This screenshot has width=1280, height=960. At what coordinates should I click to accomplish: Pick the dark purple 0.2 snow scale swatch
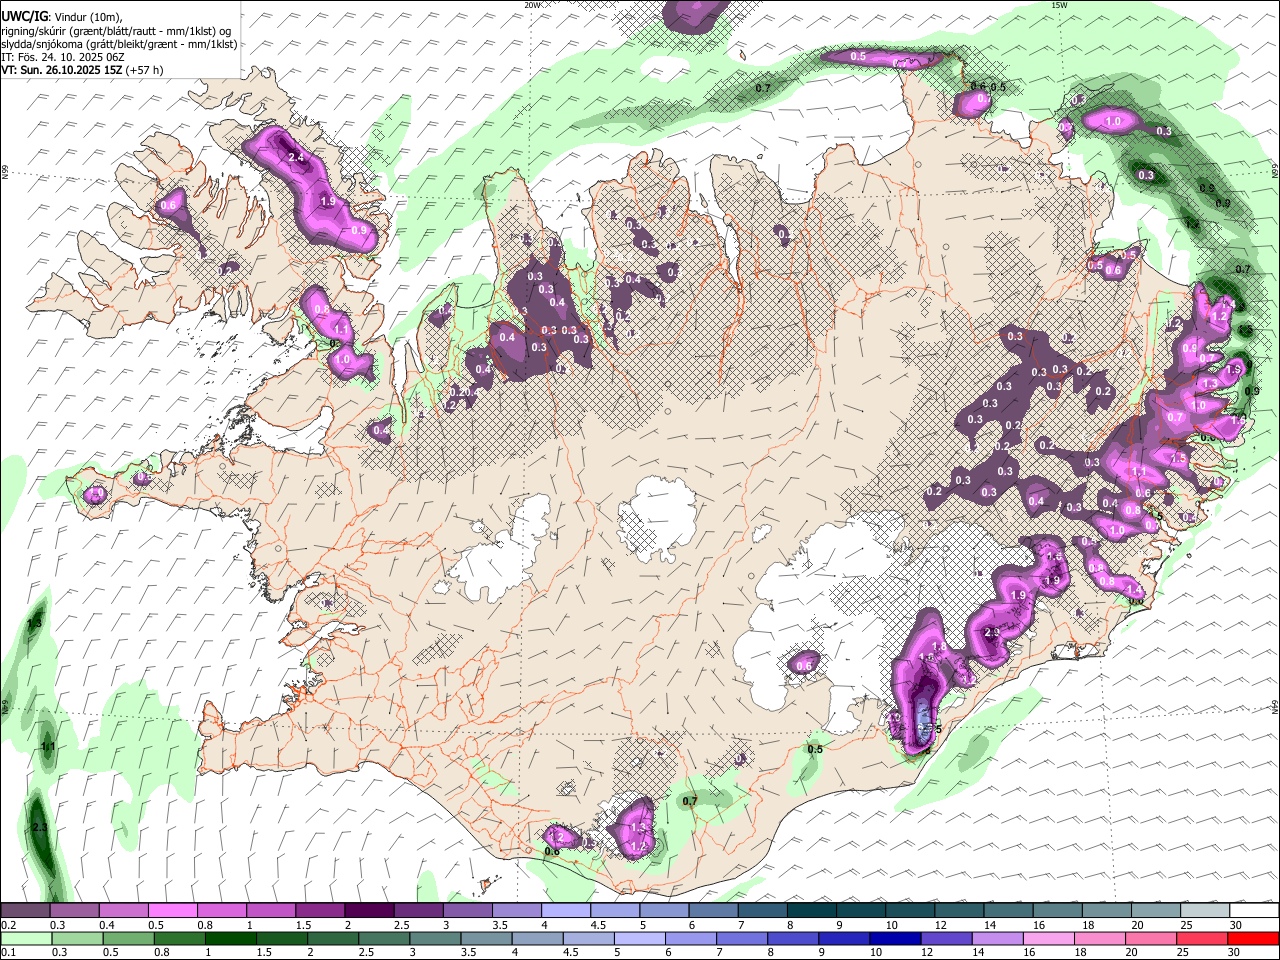point(25,910)
